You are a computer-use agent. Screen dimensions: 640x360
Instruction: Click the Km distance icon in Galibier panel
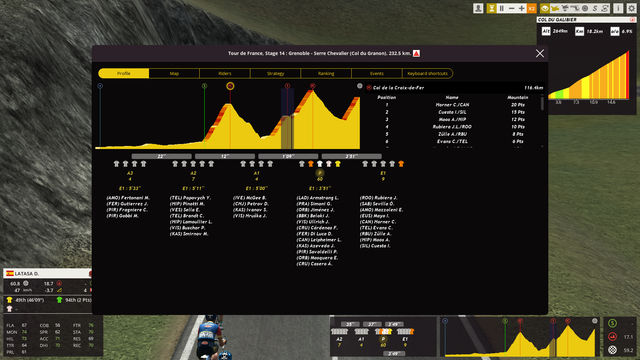pos(579,31)
